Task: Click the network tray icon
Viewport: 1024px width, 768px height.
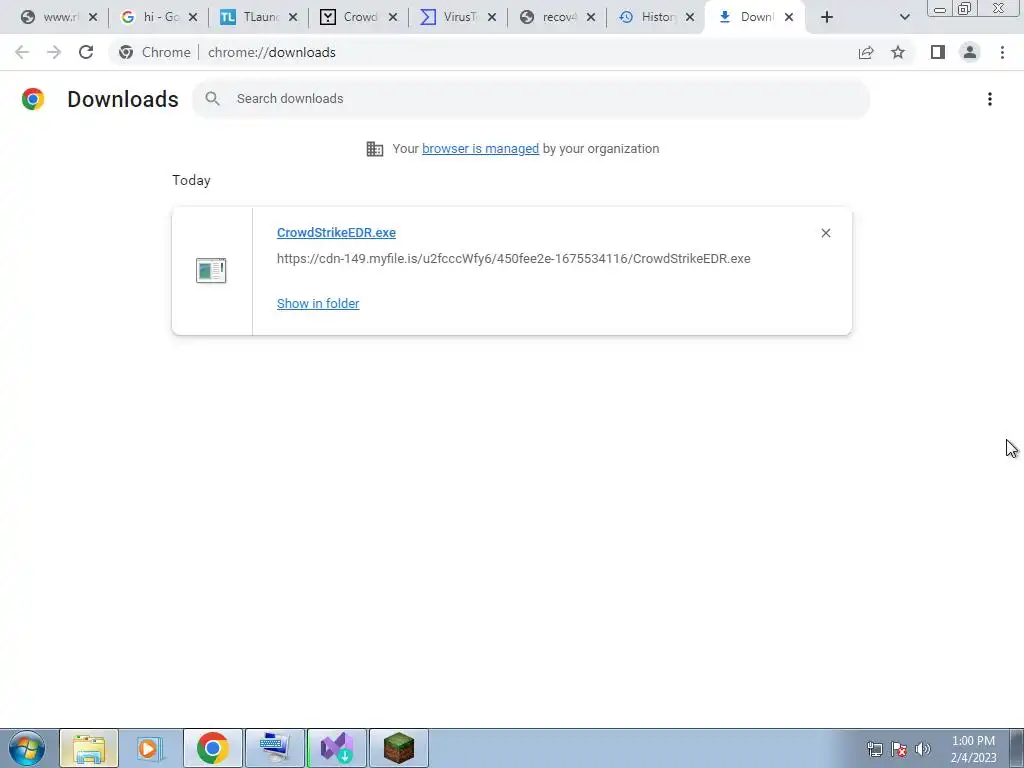Action: [874, 749]
